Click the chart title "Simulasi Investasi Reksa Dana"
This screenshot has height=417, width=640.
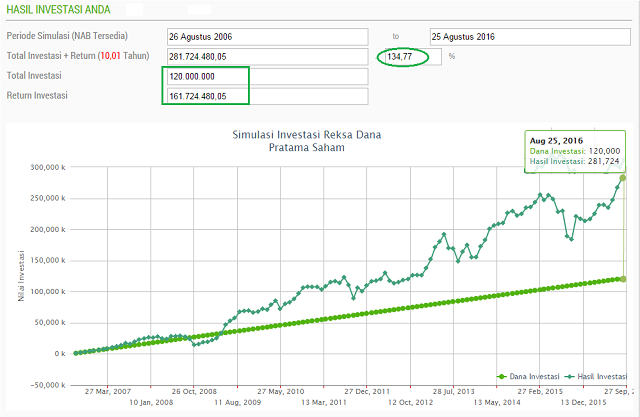pyautogui.click(x=306, y=134)
